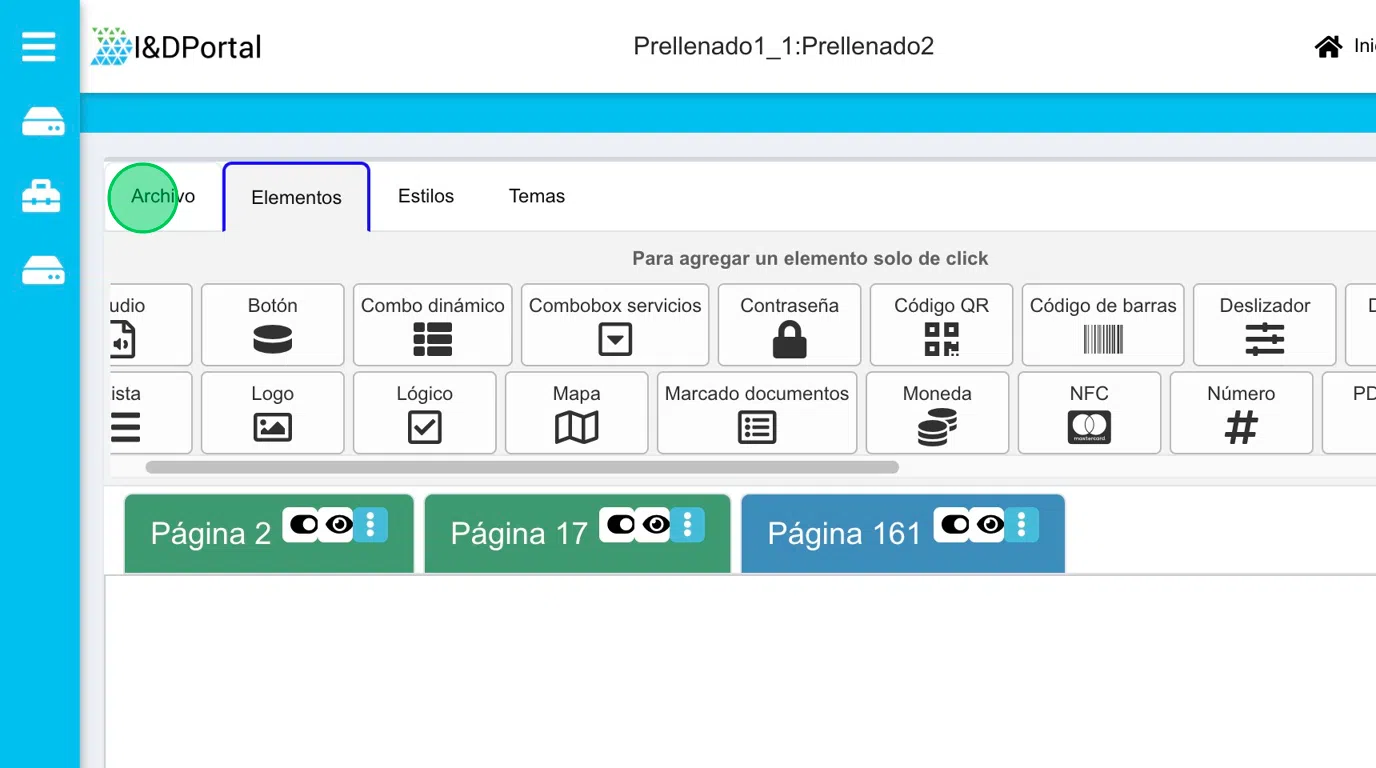
Task: Add a Moneda currency element
Action: click(937, 413)
